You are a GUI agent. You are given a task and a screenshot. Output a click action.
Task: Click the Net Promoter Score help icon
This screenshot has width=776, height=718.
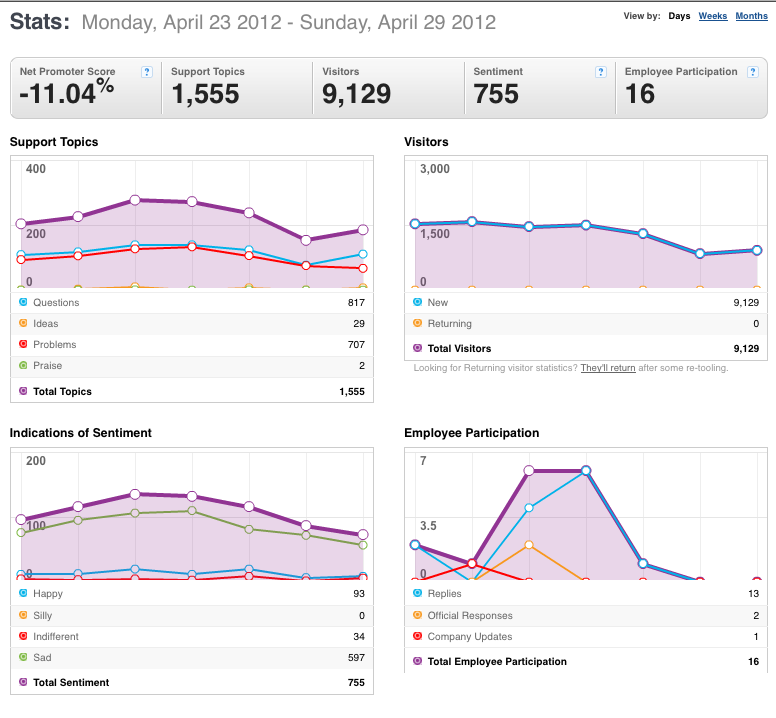pyautogui.click(x=146, y=72)
